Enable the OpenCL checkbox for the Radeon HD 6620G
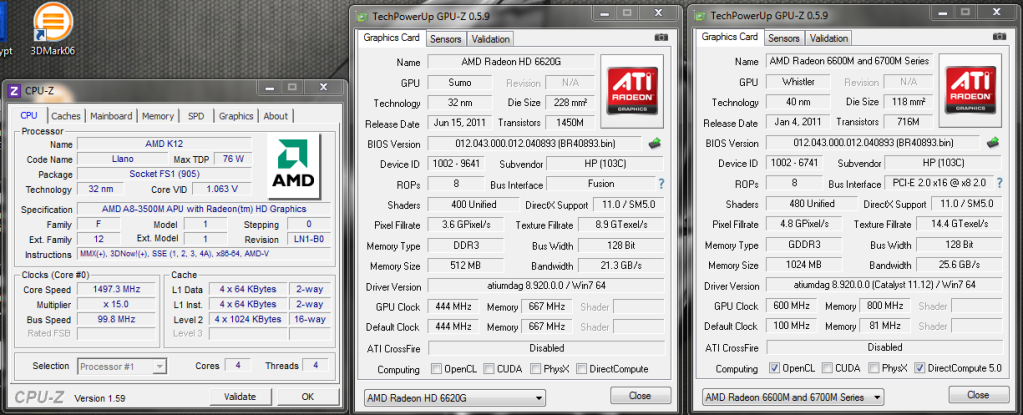Viewport: 1023px width, 415px height. (x=436, y=368)
